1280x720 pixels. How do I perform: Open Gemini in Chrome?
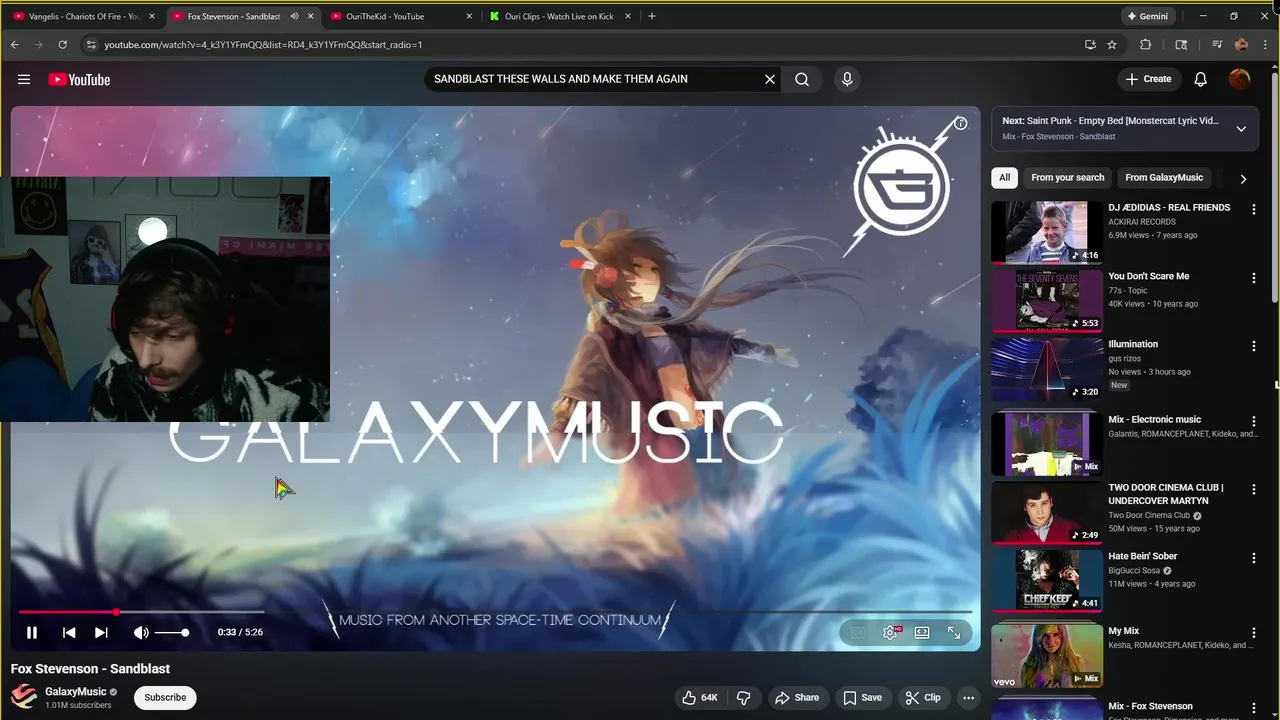tap(1148, 16)
